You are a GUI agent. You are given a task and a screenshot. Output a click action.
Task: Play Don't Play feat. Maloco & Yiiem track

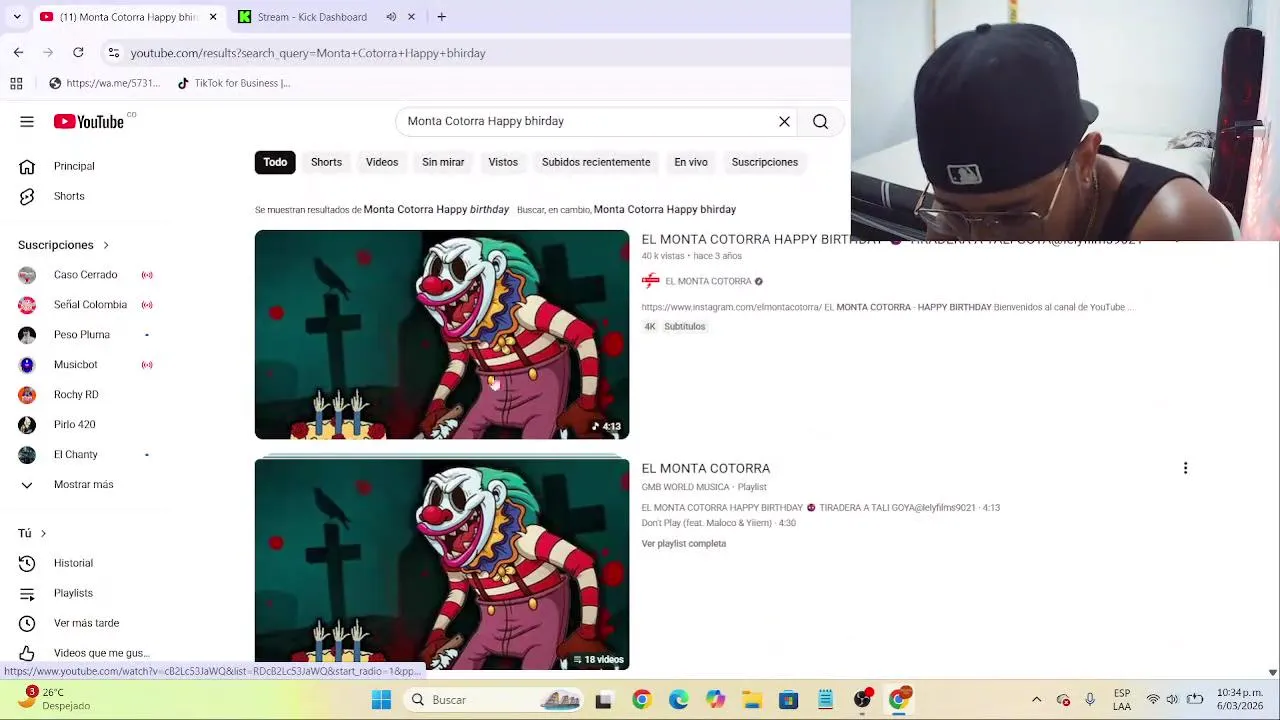719,523
